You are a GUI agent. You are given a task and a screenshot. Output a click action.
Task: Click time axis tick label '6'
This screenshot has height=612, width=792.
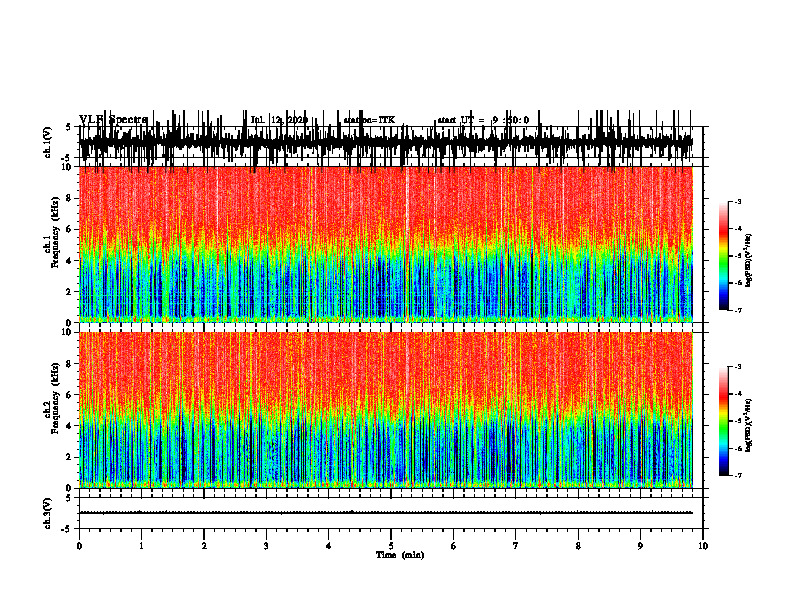pyautogui.click(x=454, y=546)
